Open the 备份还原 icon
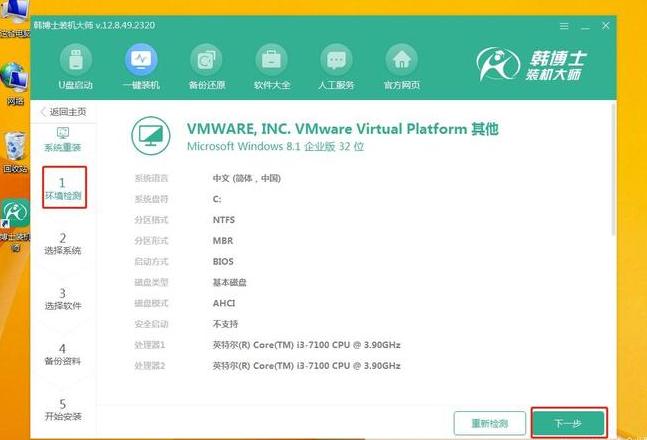 click(206, 60)
